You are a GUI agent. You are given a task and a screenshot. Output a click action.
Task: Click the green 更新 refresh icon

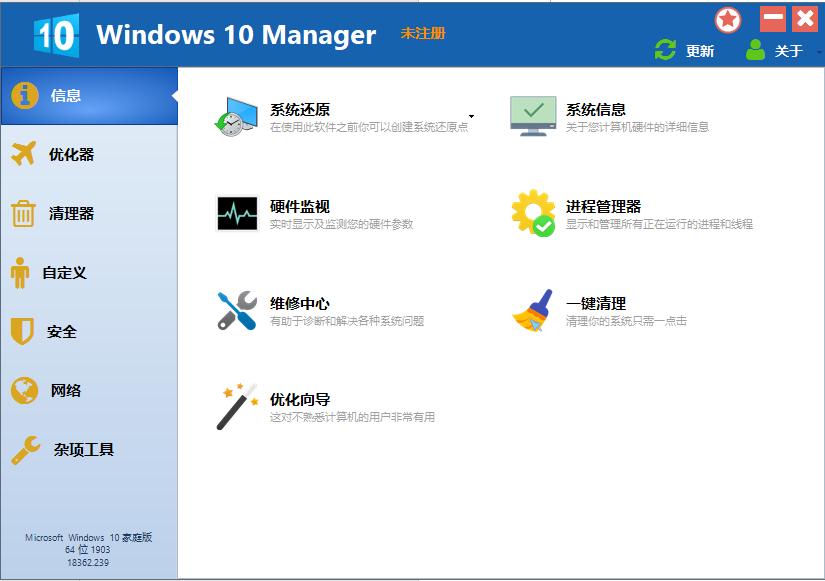[x=665, y=48]
